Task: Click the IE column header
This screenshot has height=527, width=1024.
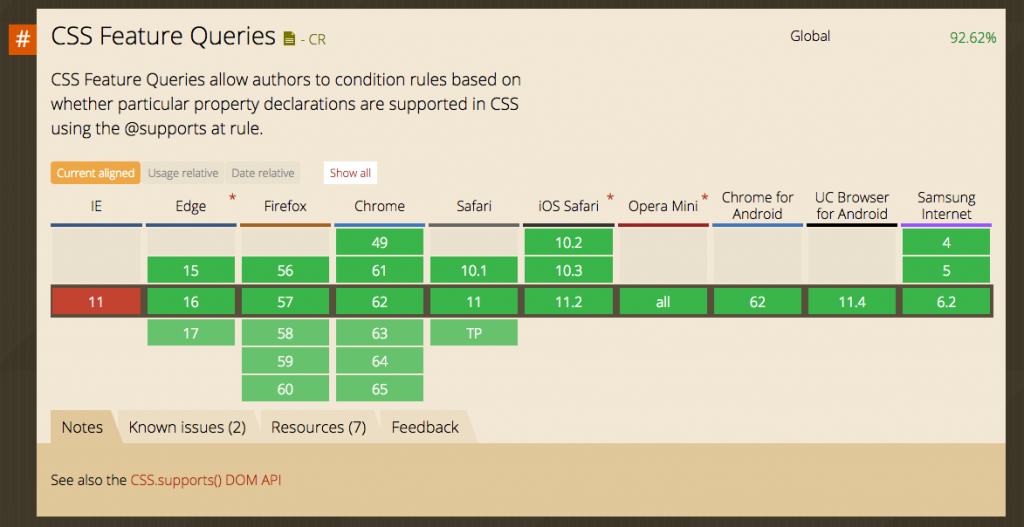Action: tap(96, 206)
